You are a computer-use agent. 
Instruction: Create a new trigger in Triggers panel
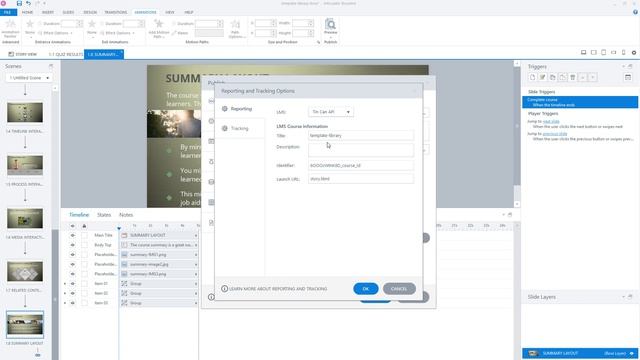click(532, 77)
